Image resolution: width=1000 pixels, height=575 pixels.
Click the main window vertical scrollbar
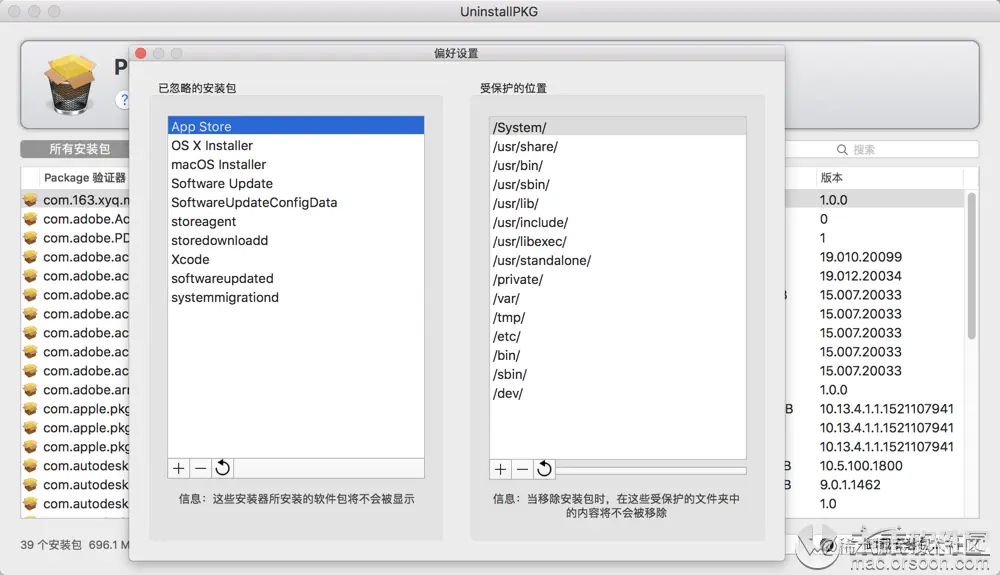coord(971,266)
